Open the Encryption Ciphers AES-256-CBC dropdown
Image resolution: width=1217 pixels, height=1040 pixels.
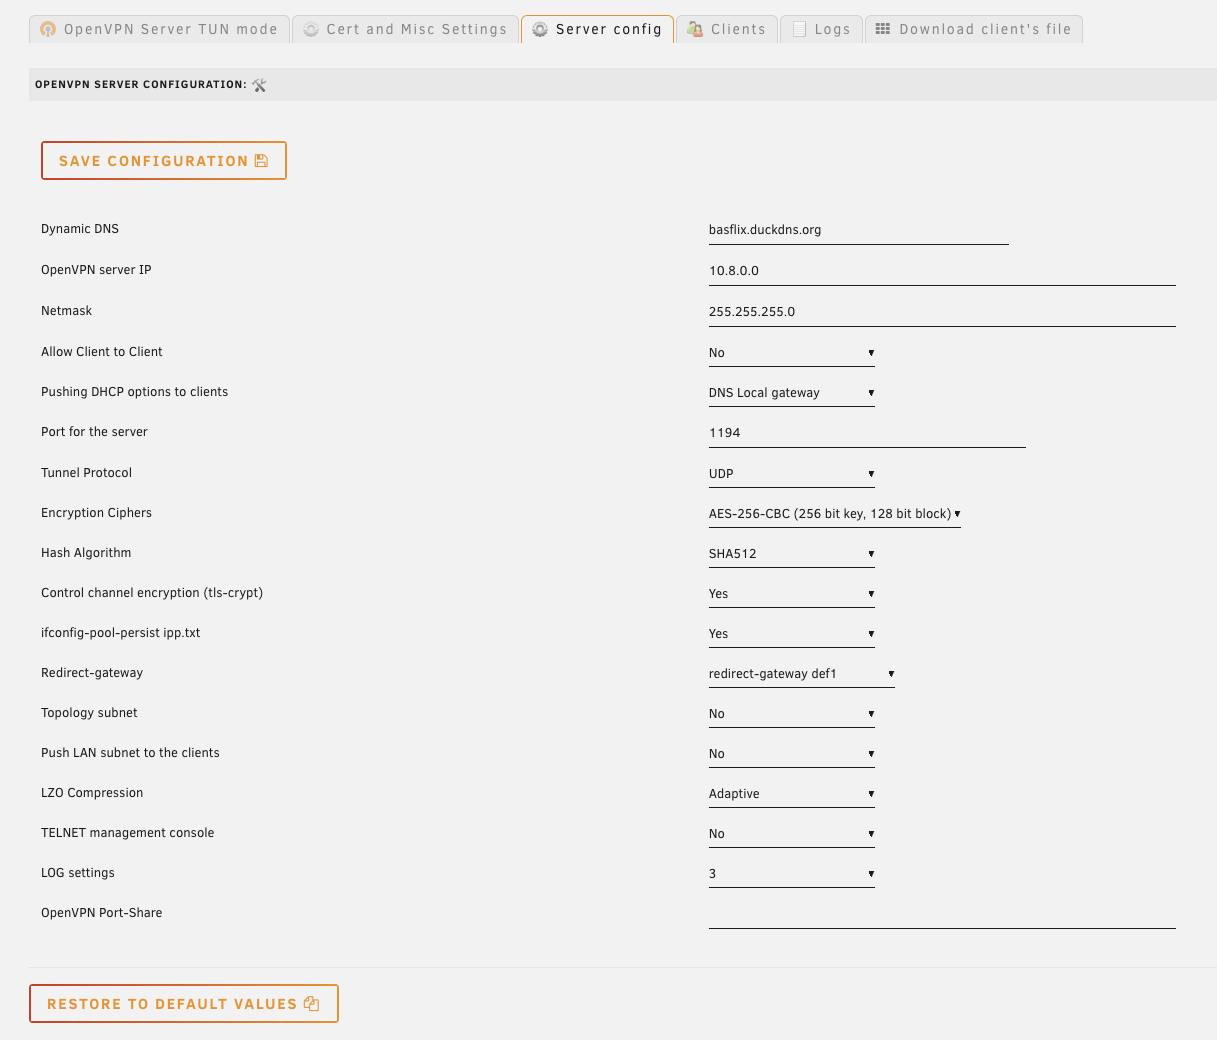click(x=834, y=514)
